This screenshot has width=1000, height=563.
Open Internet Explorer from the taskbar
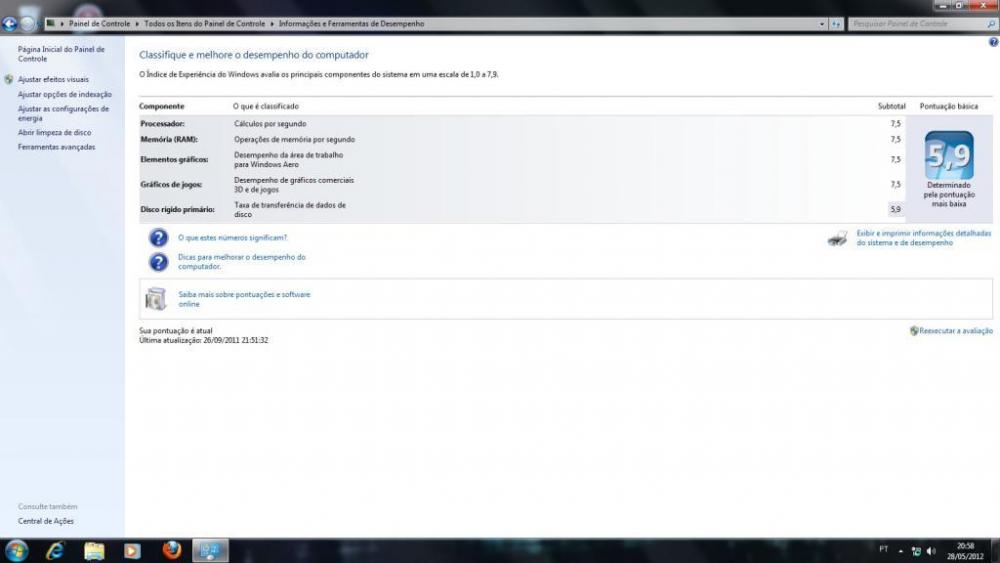tap(55, 550)
